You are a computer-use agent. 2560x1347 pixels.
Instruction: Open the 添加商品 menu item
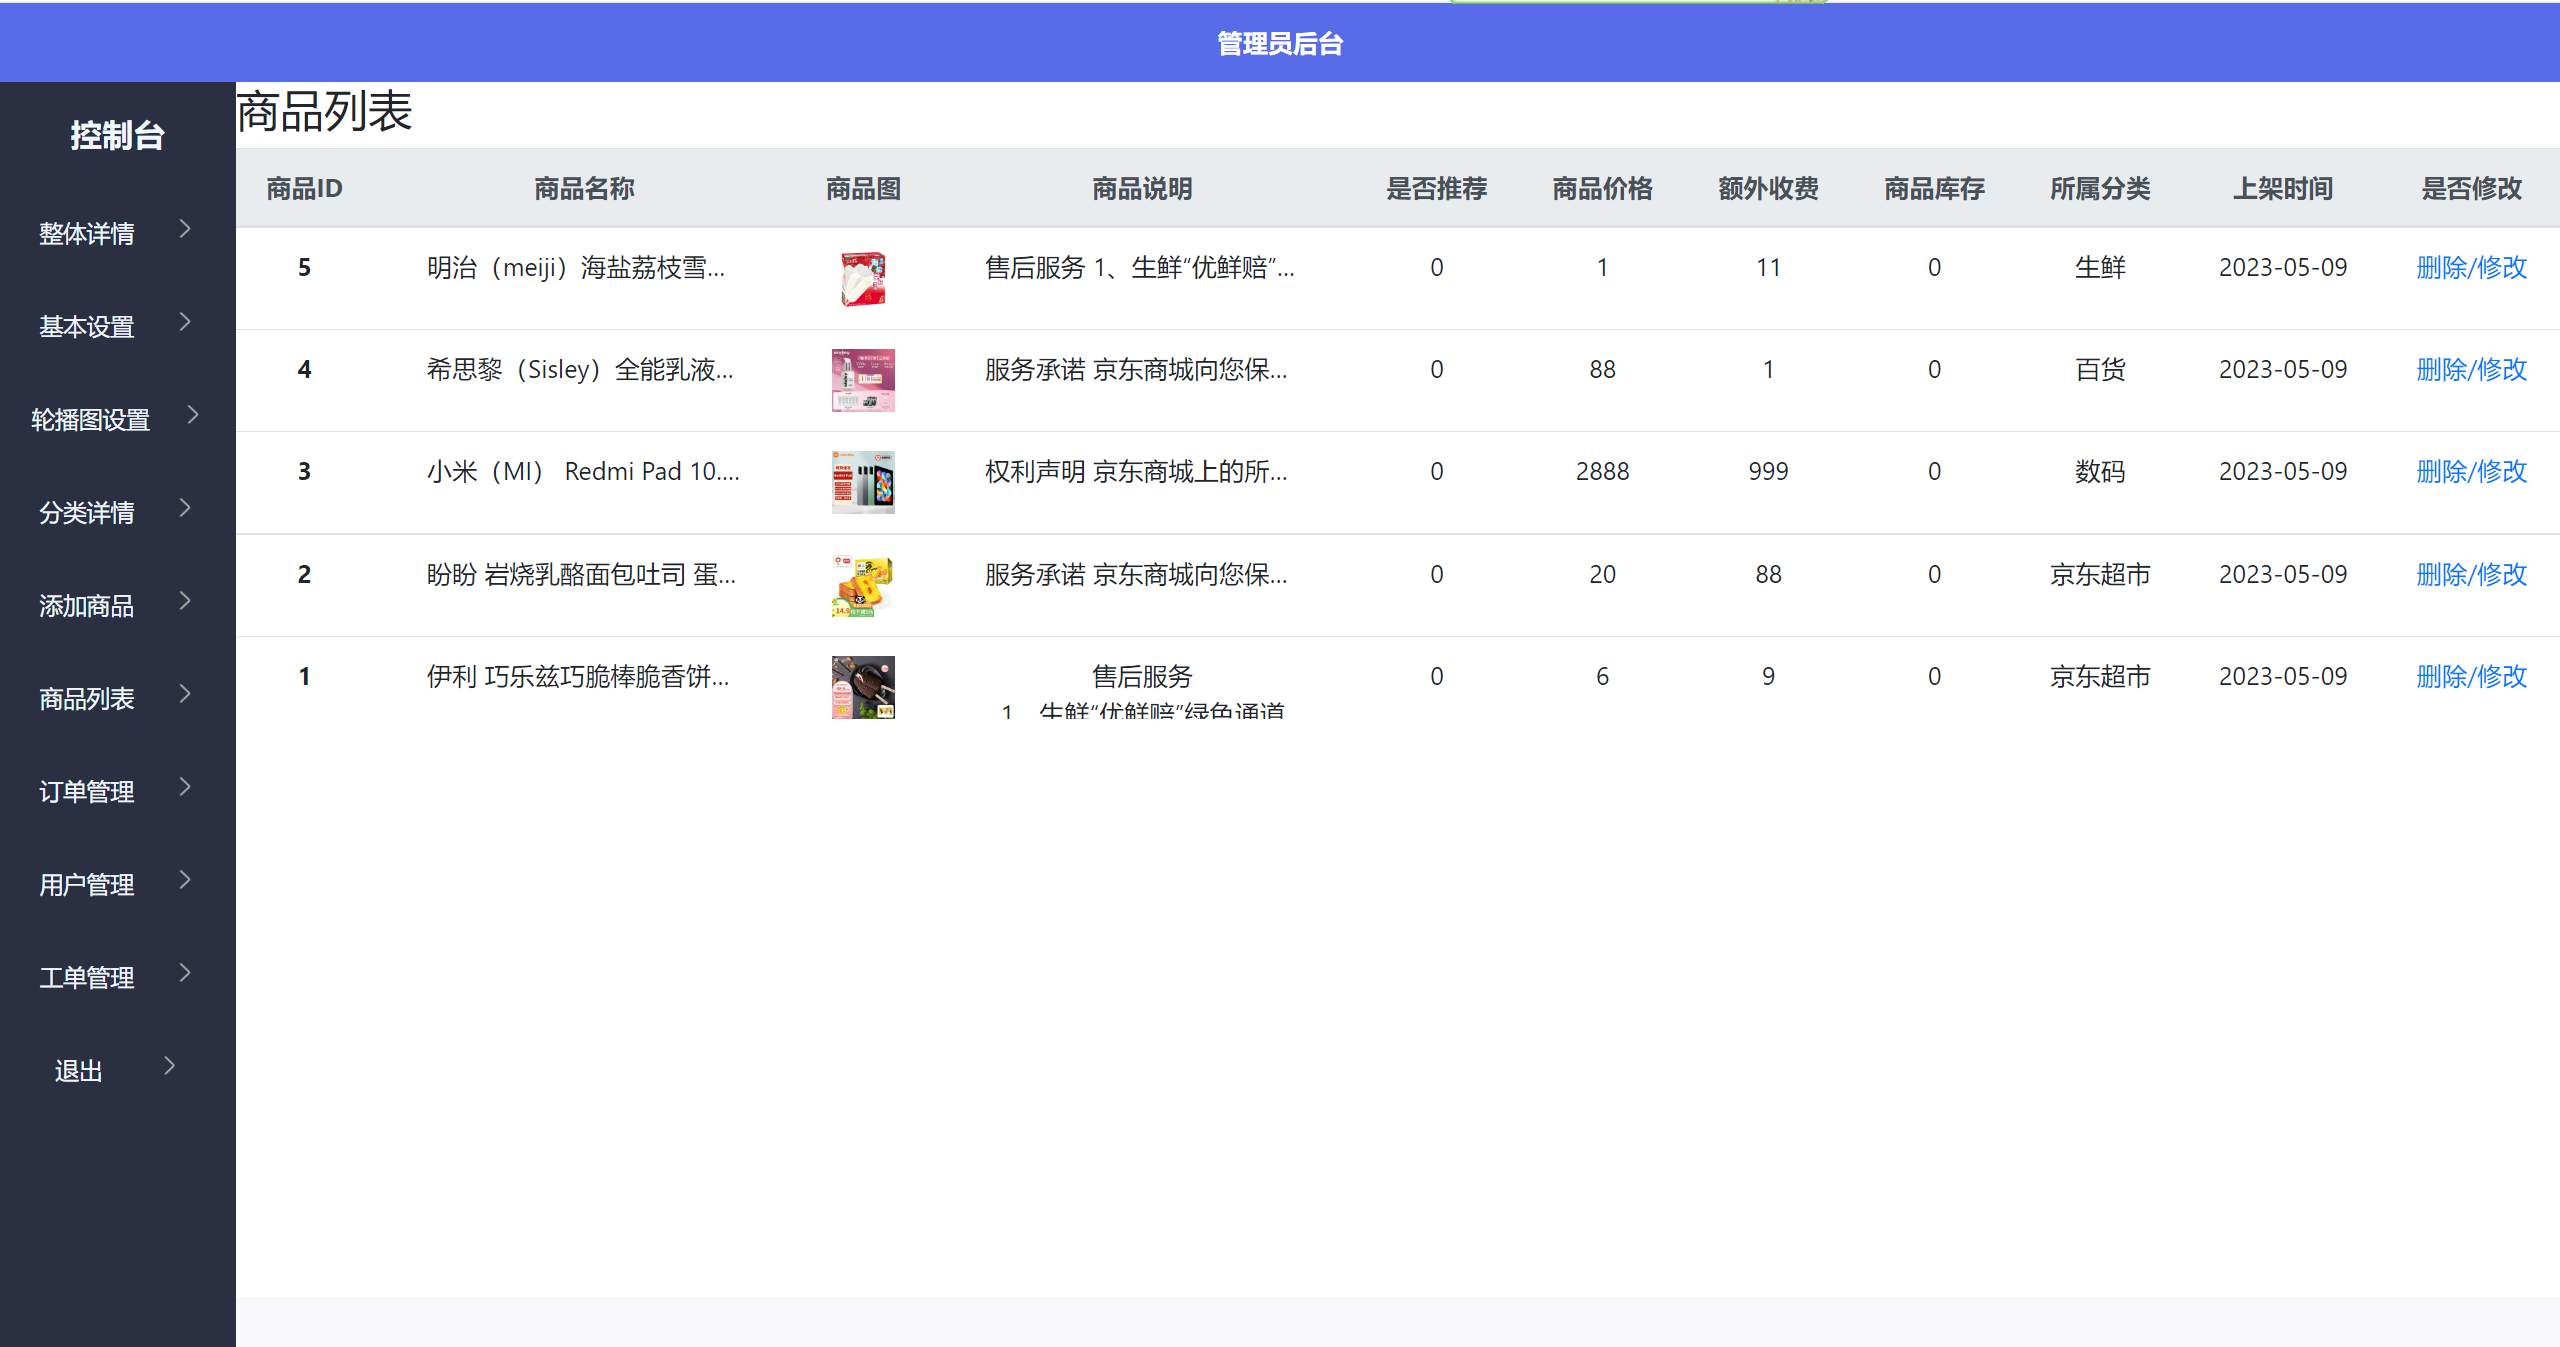tap(87, 606)
